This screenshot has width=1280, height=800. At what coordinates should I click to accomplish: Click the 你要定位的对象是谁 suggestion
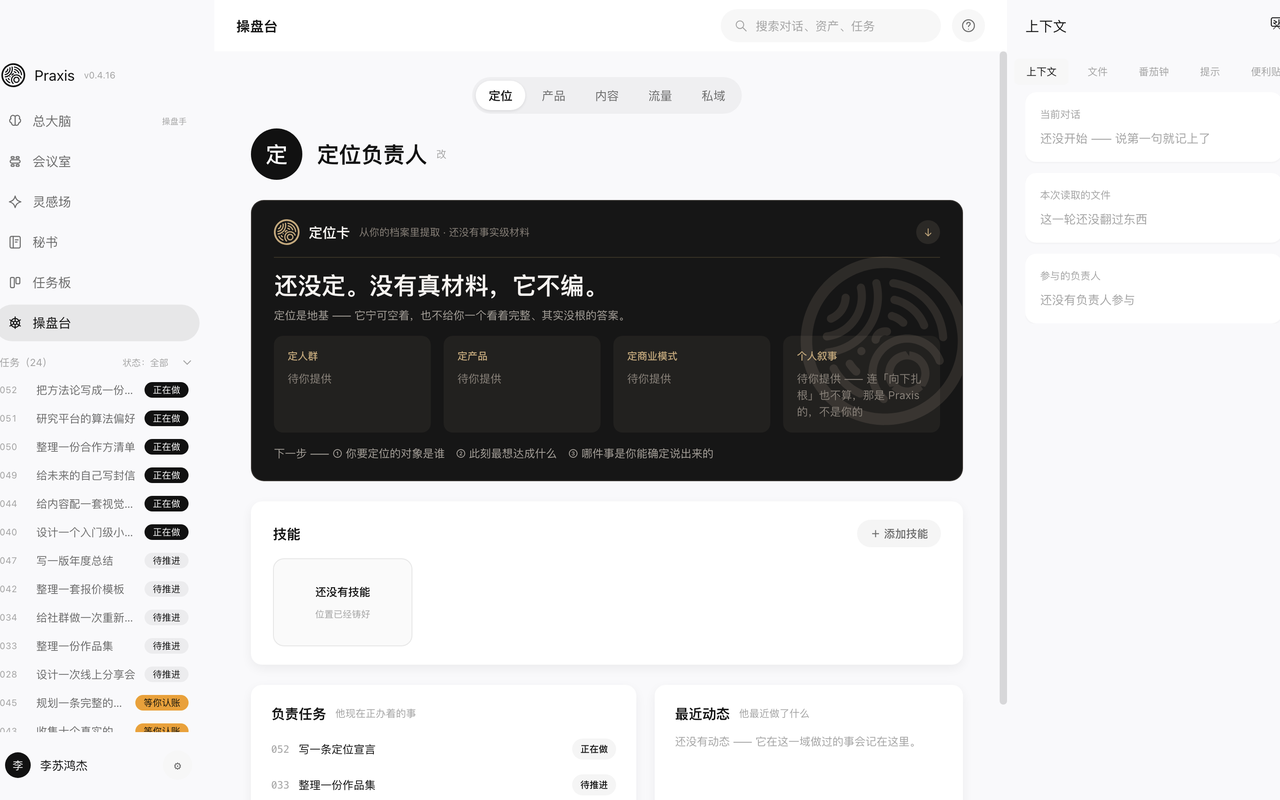388,454
